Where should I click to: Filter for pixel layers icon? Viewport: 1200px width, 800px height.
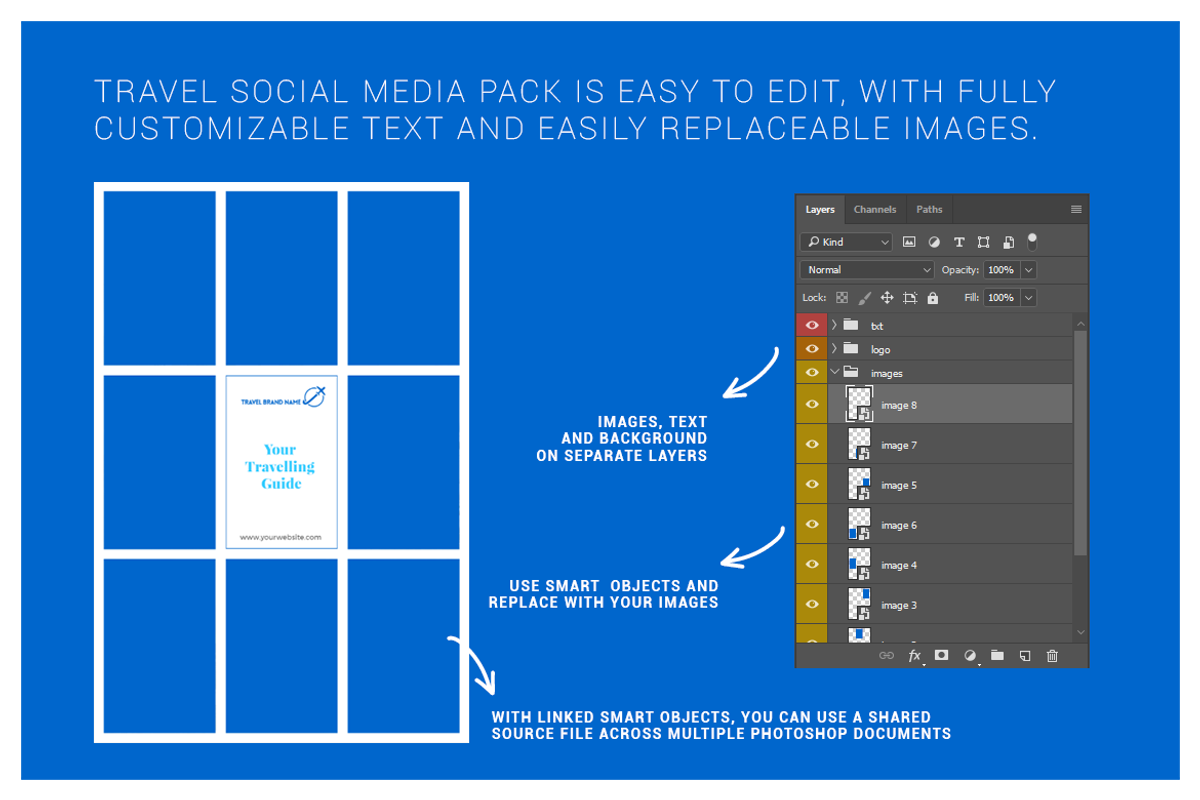tap(909, 242)
